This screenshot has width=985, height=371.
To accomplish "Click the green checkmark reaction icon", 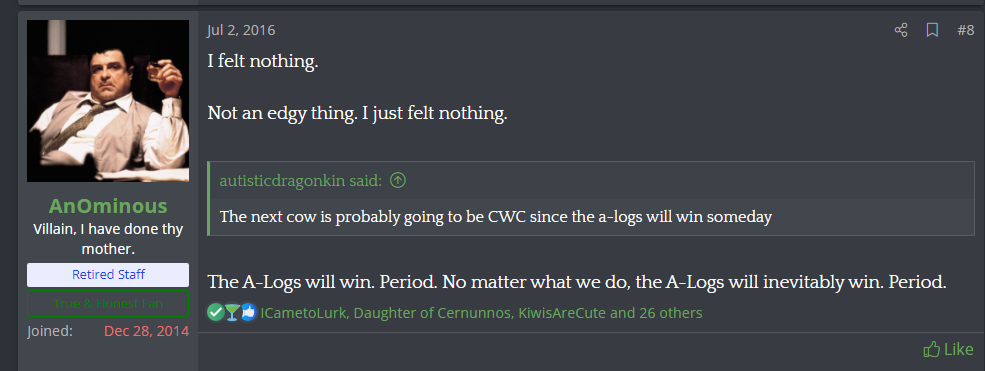I will click(x=215, y=312).
